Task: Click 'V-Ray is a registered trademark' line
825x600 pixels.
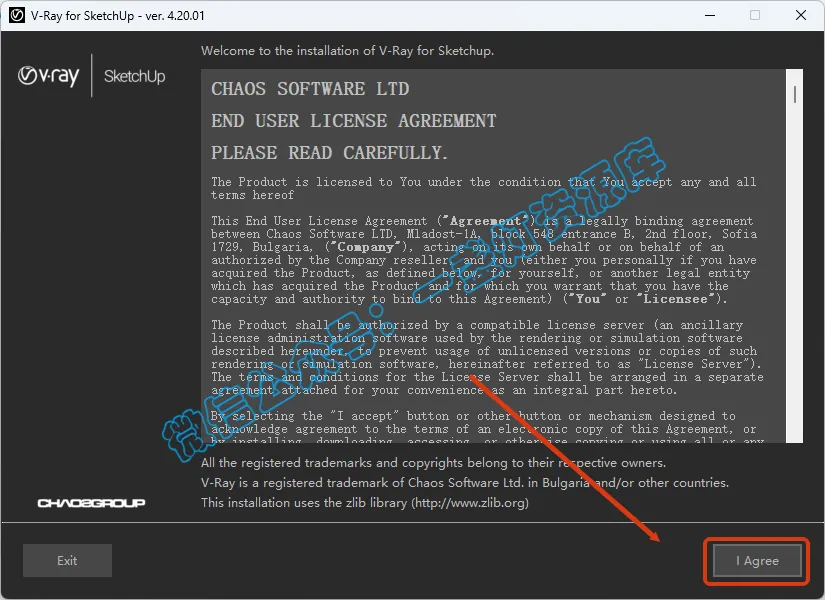Action: click(x=465, y=483)
